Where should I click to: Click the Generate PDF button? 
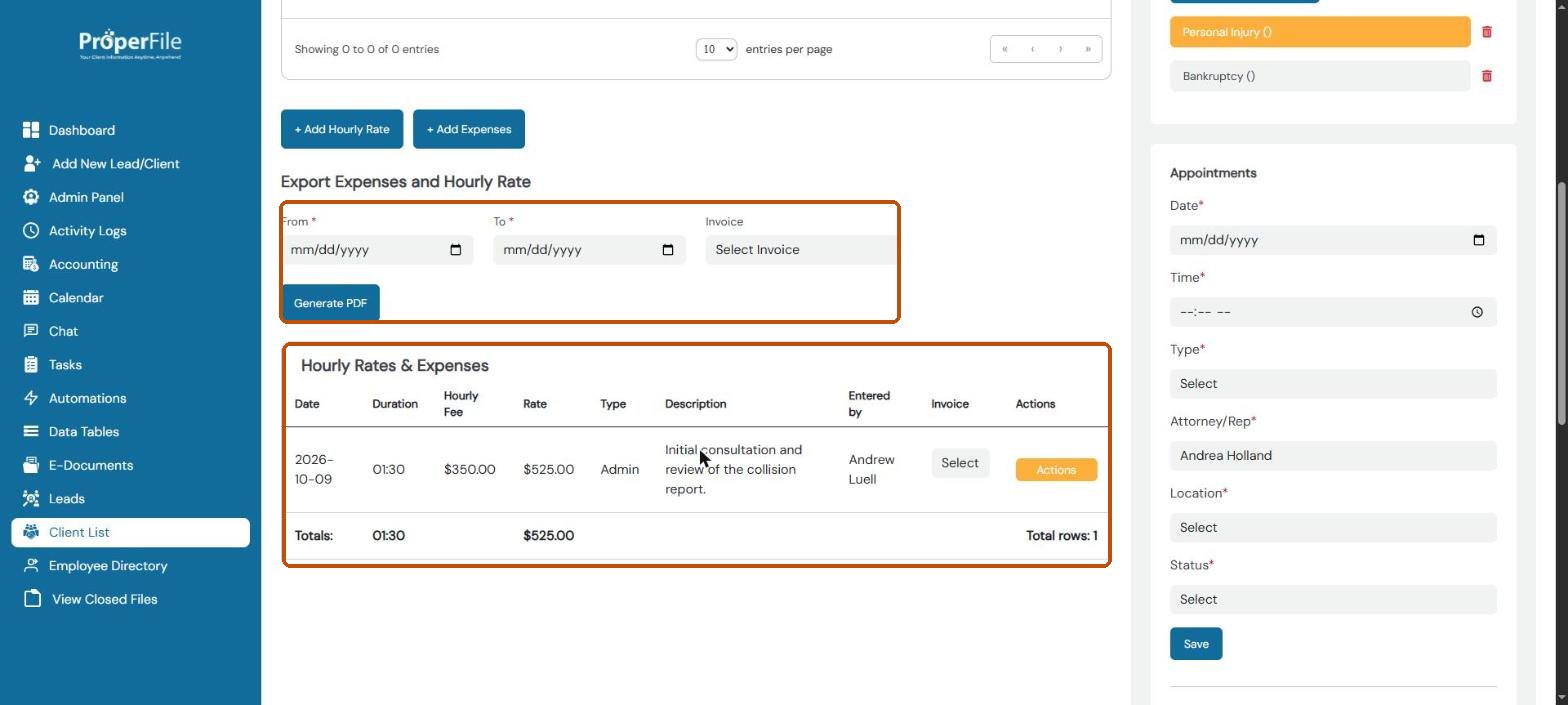pos(330,303)
